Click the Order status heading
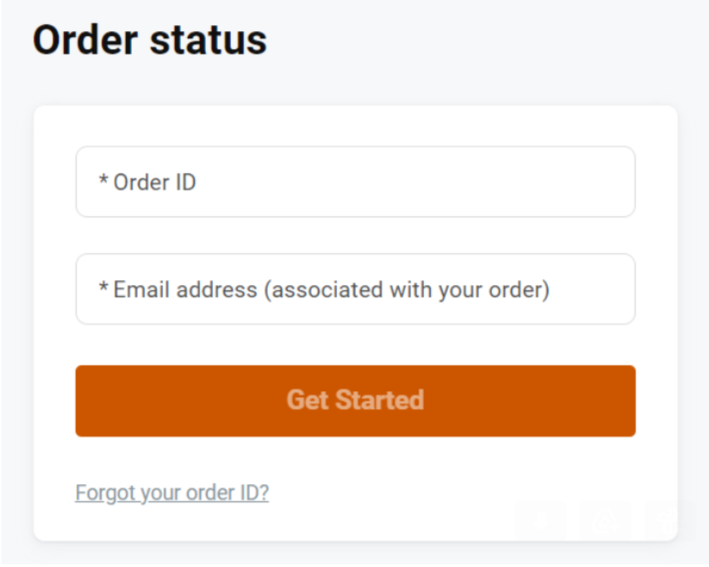This screenshot has width=709, height=567. tap(150, 41)
